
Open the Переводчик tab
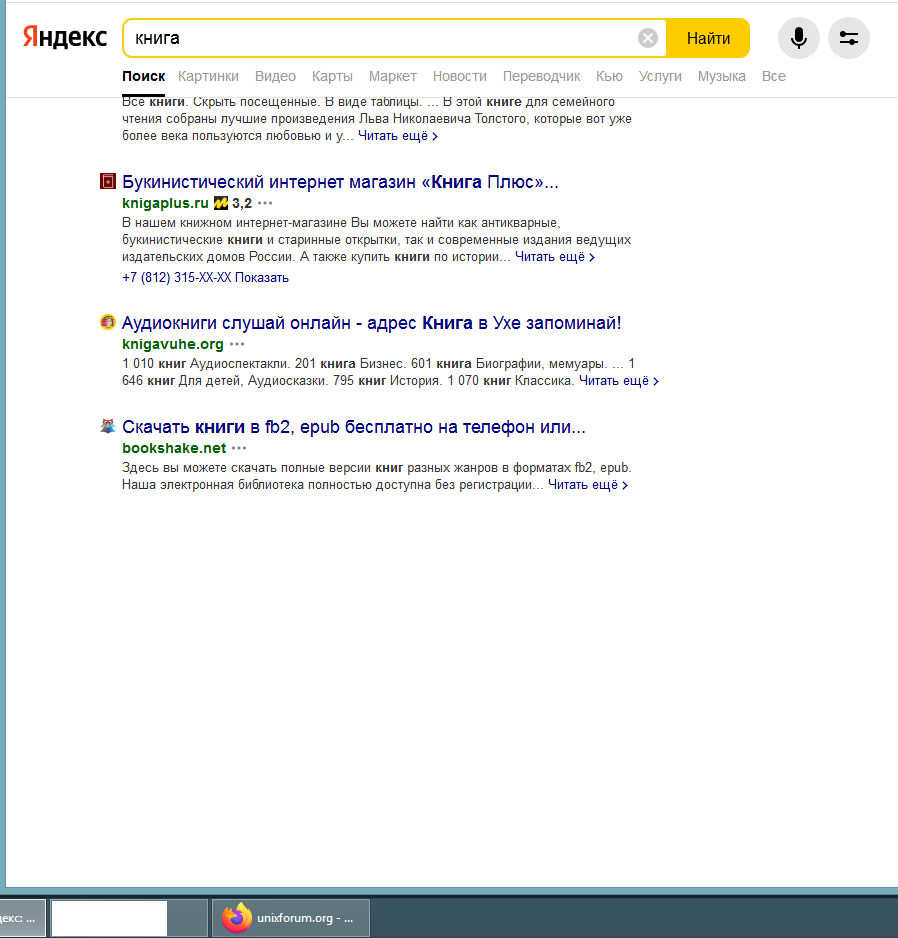pos(541,77)
